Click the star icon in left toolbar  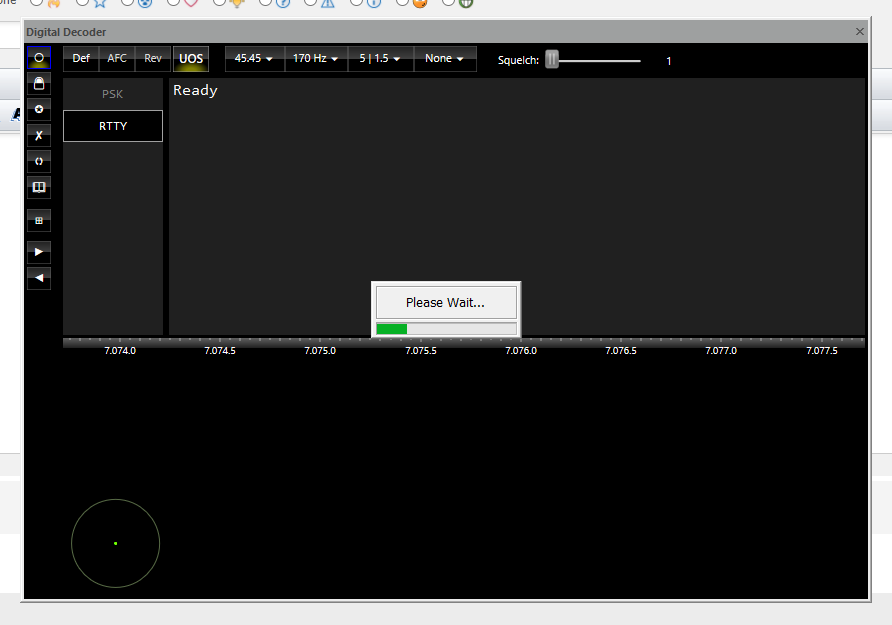coord(39,110)
